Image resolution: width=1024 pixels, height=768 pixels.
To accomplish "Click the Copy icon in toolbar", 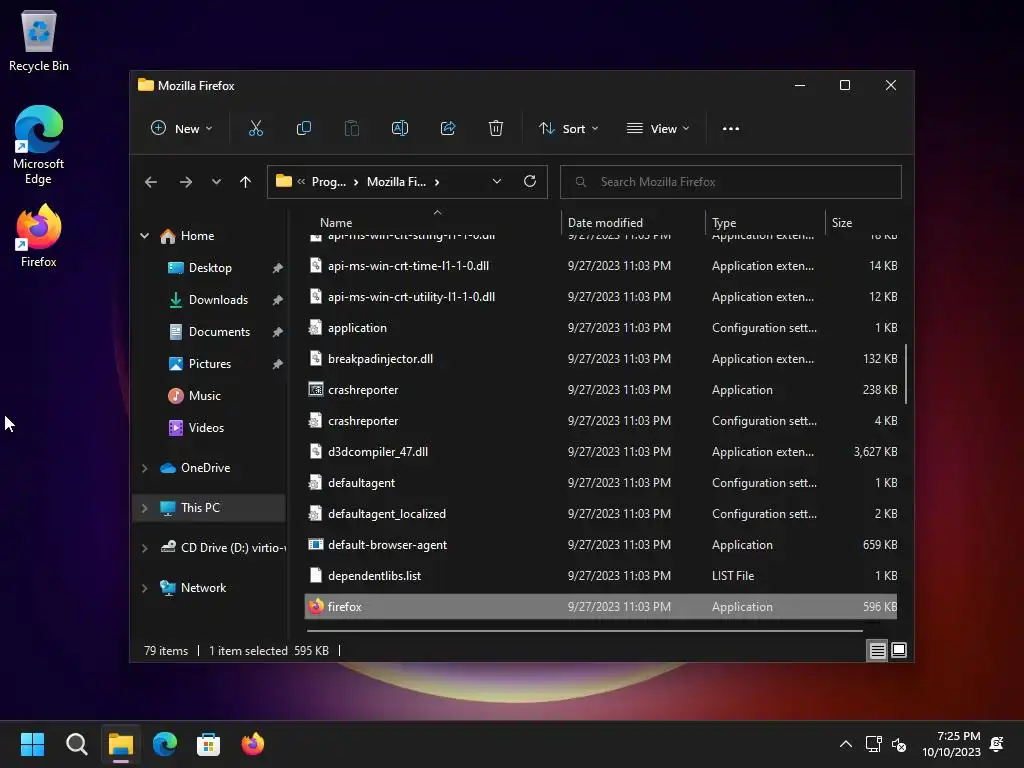I will click(304, 129).
